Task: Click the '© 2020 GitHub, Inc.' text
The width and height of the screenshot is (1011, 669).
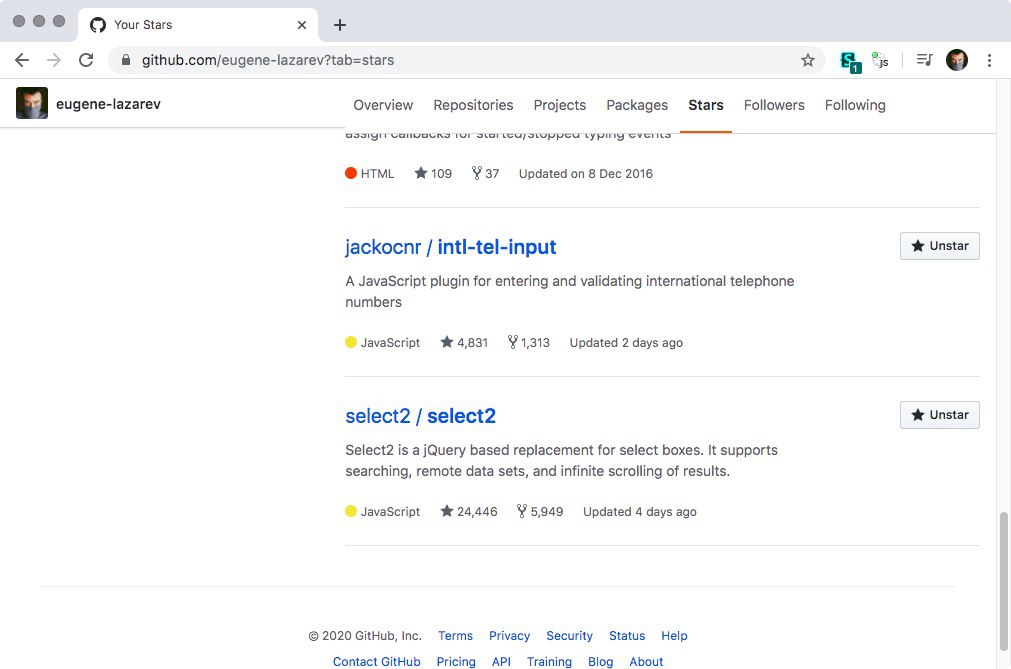Action: (365, 635)
